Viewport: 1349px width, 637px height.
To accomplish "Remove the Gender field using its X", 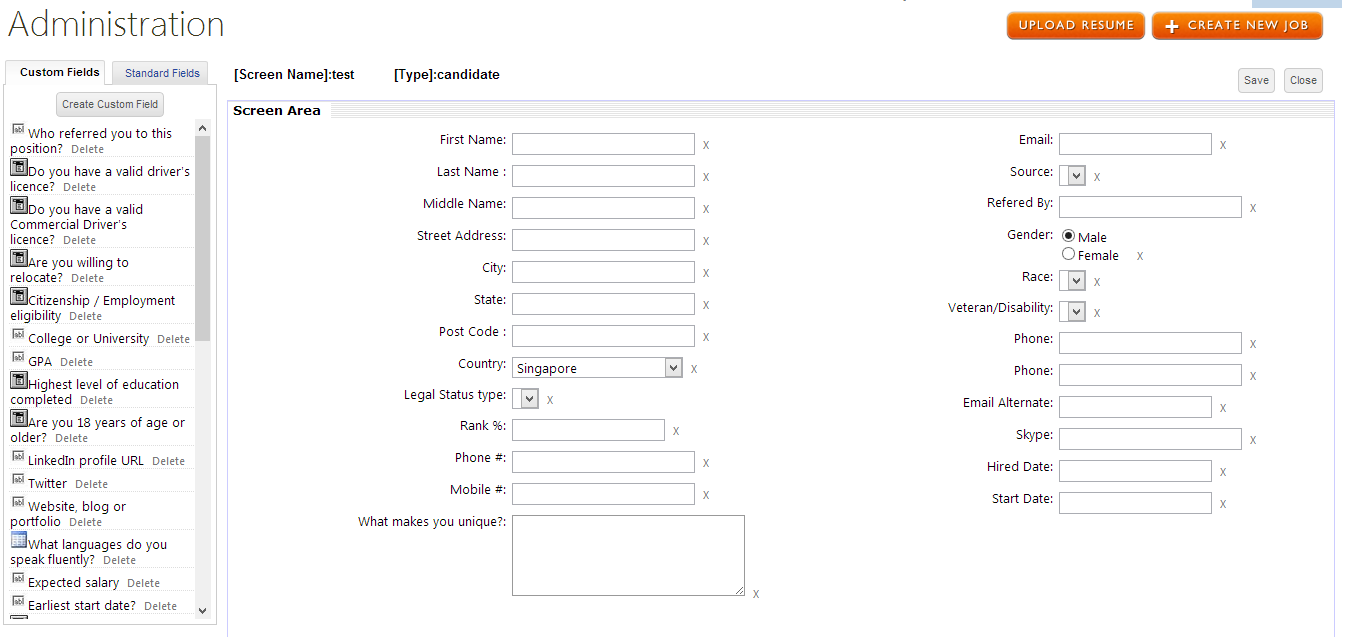I will coord(1140,257).
